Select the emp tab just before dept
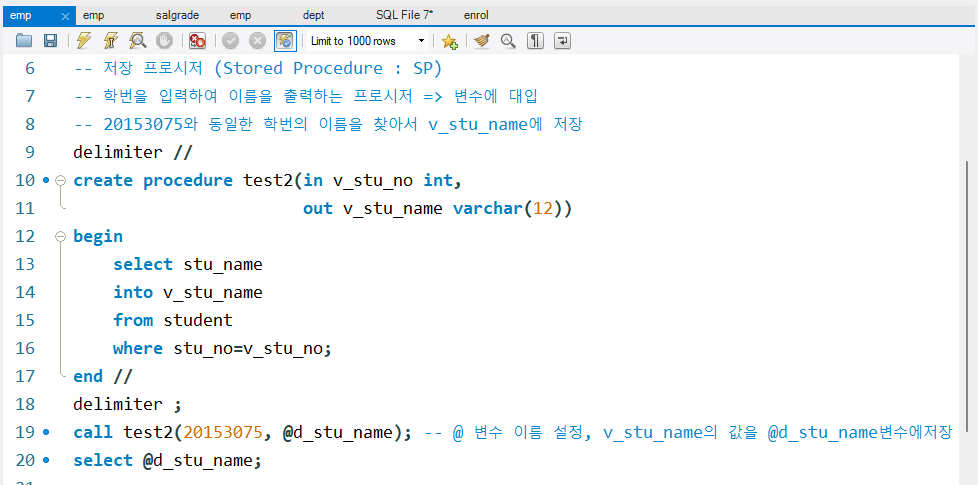This screenshot has width=978, height=485. (240, 16)
